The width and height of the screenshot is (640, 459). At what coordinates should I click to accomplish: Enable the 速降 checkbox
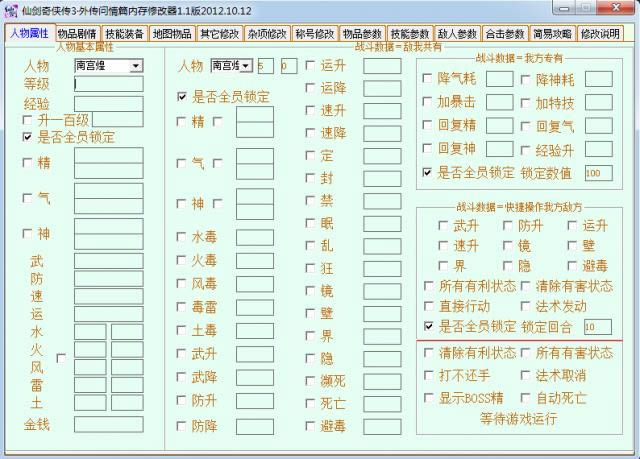(x=310, y=133)
